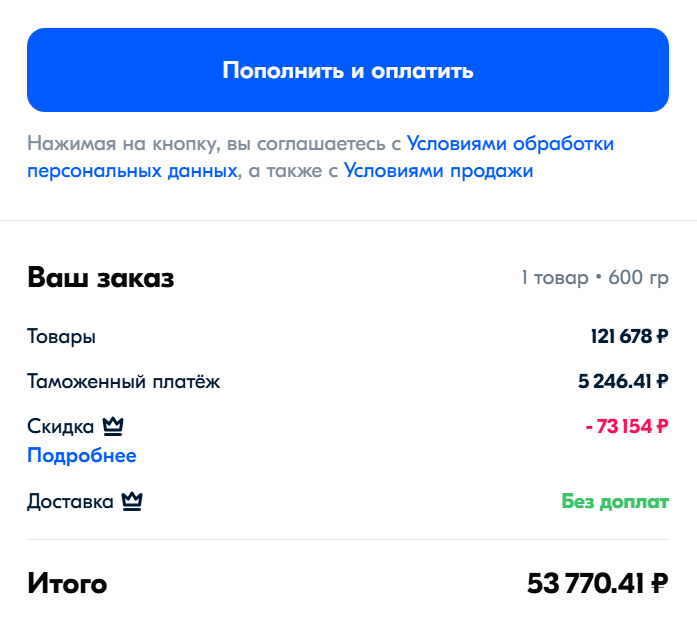Click the crown icon beside Доставка
This screenshot has height=630, width=697.
pyautogui.click(x=132, y=502)
